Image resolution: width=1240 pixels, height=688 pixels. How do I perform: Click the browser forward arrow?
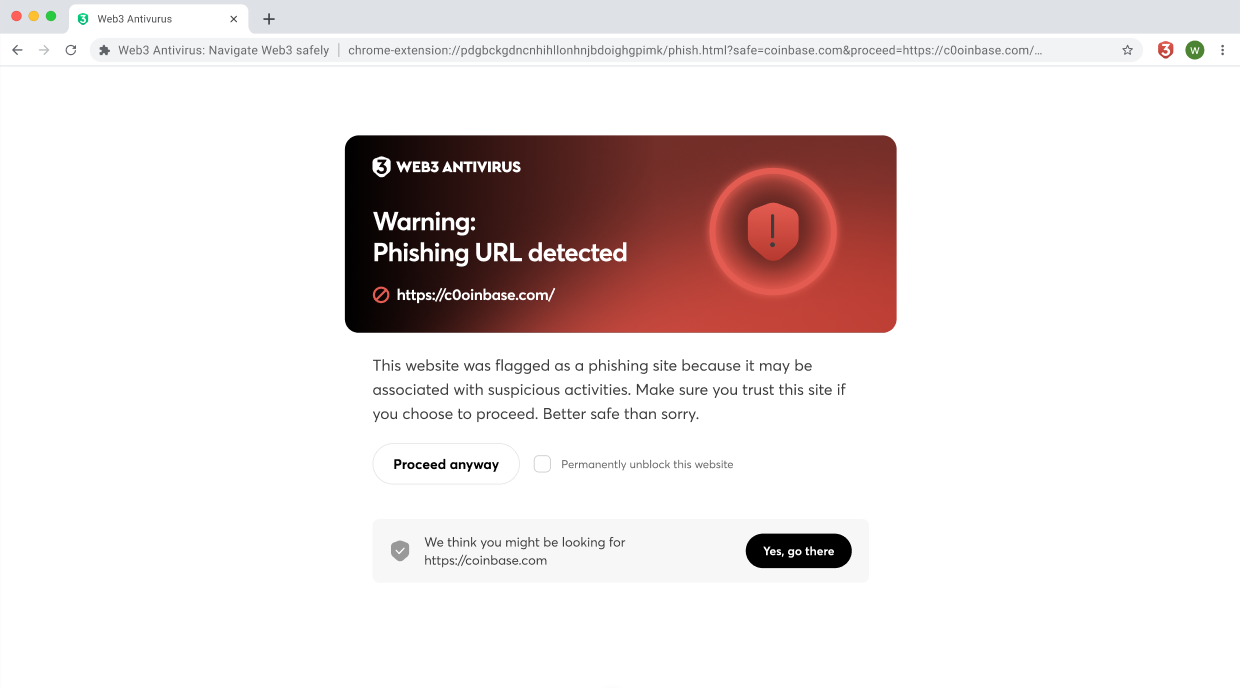[x=43, y=49]
